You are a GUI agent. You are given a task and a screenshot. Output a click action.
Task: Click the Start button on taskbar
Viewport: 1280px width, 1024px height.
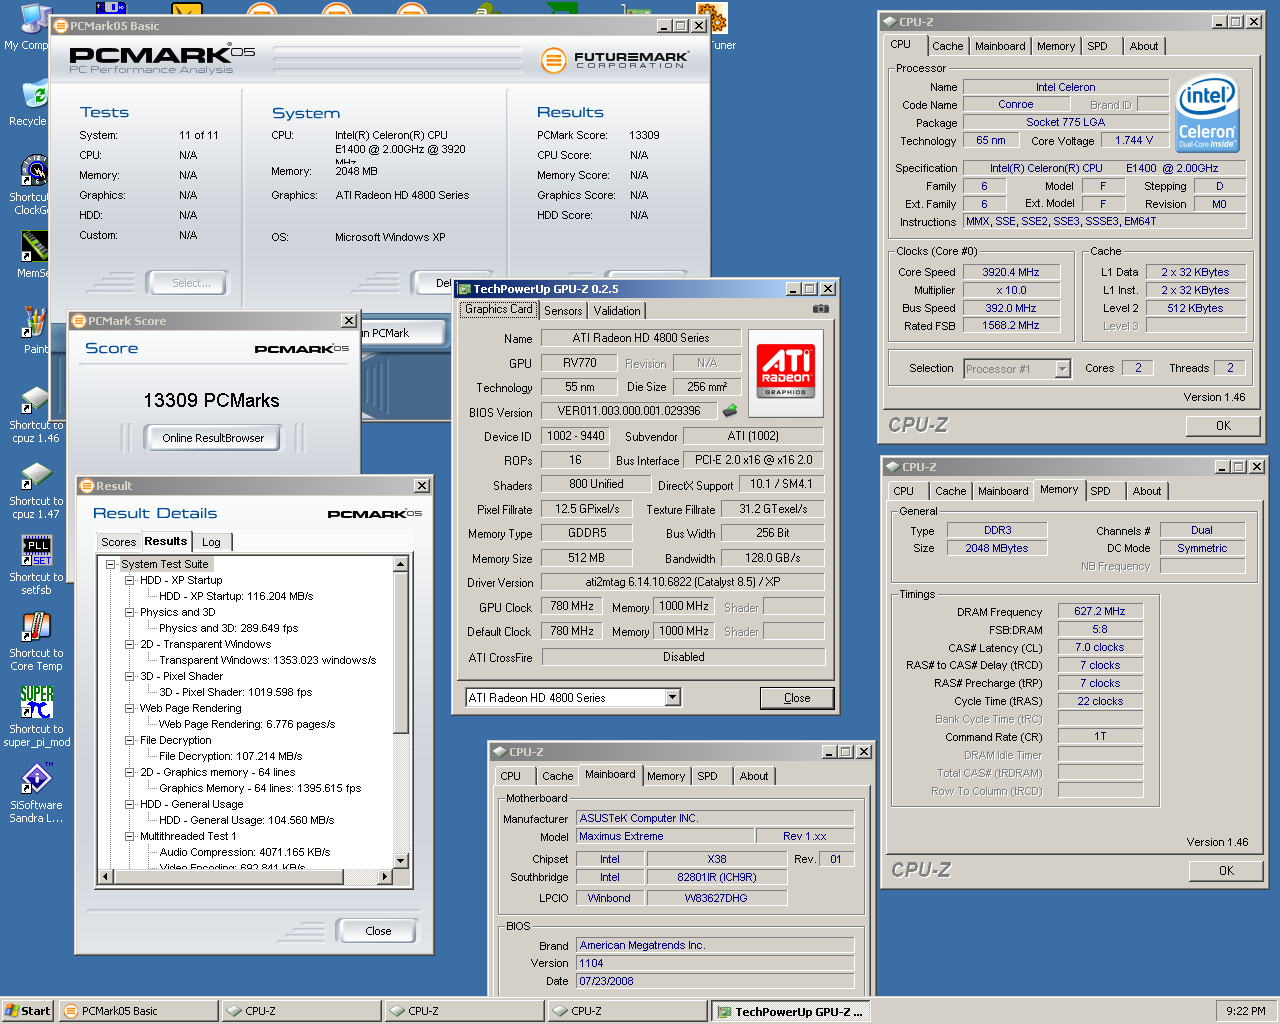tap(28, 1011)
